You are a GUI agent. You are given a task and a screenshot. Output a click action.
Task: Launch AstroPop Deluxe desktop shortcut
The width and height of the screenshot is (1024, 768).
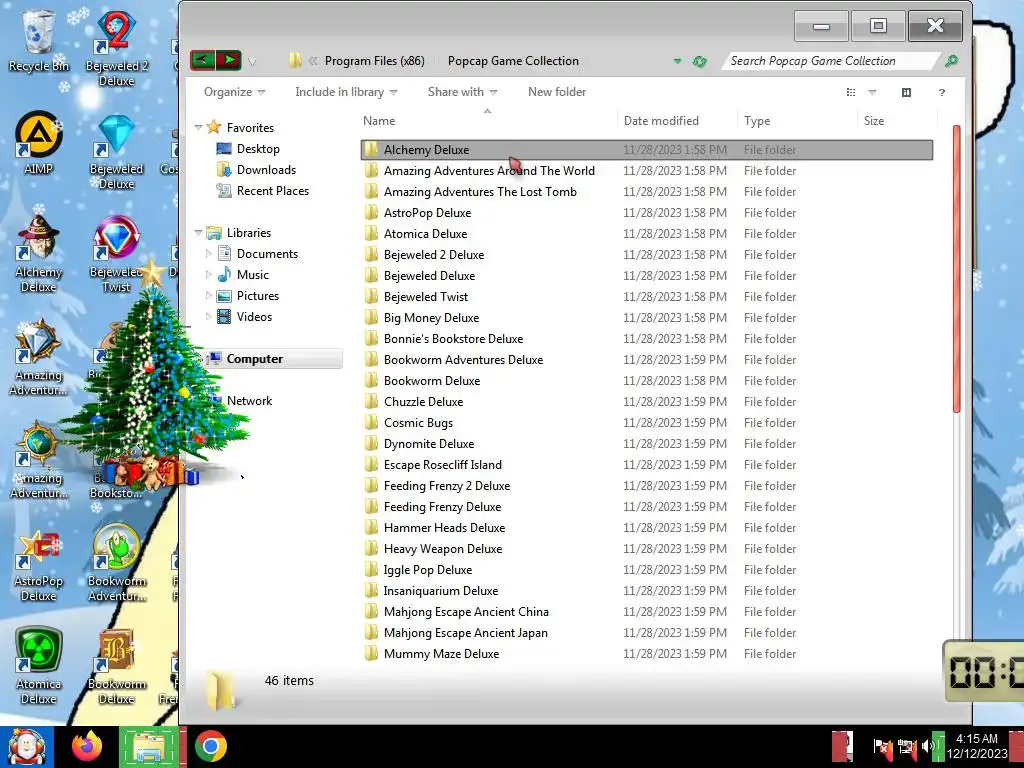(39, 565)
